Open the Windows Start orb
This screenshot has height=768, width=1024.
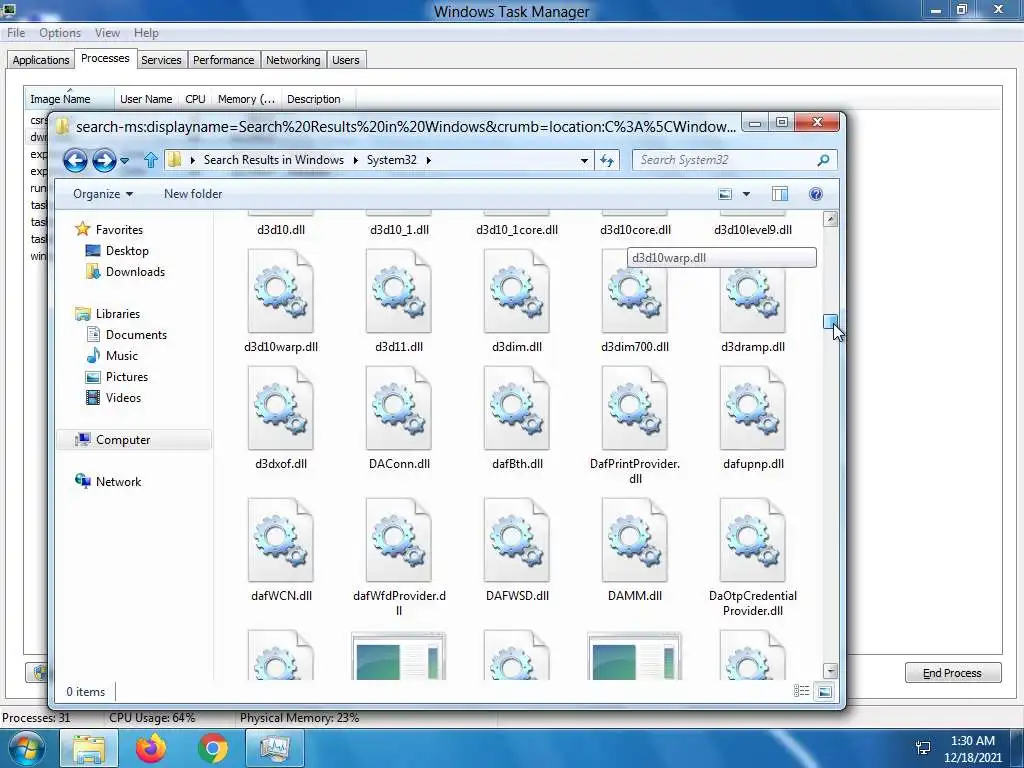pos(26,749)
